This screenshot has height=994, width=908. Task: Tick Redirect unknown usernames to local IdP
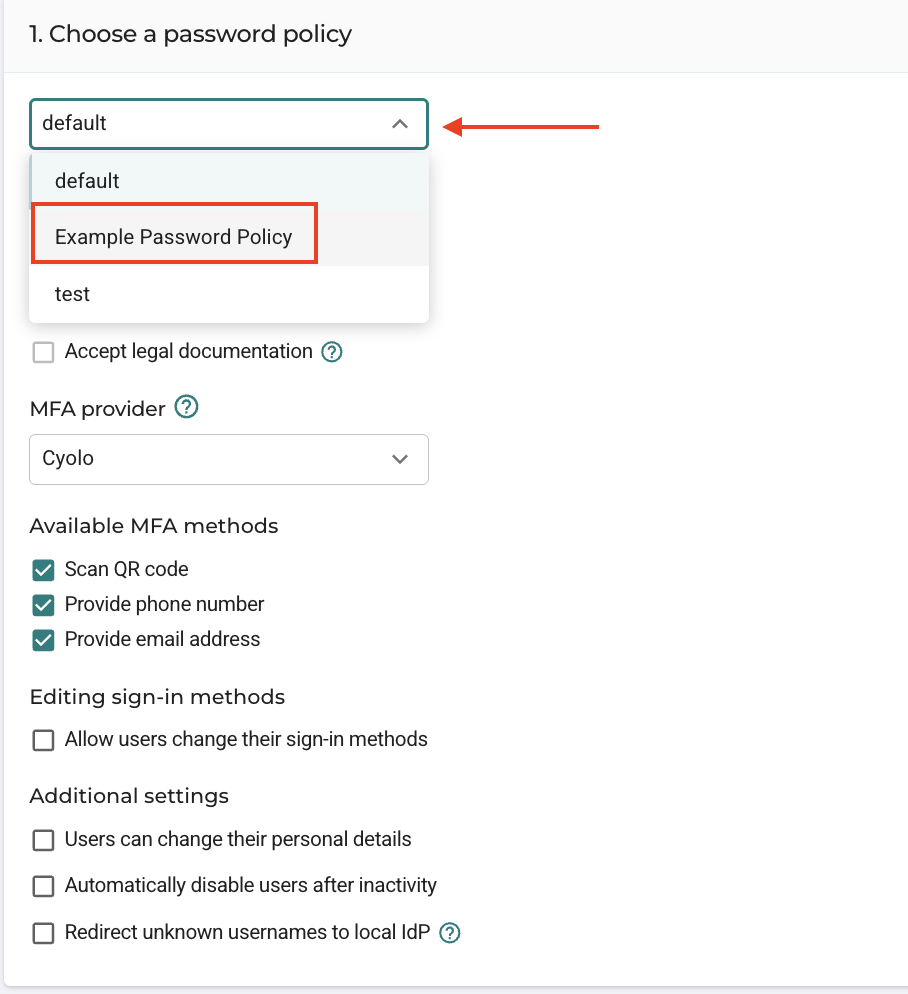[x=43, y=933]
